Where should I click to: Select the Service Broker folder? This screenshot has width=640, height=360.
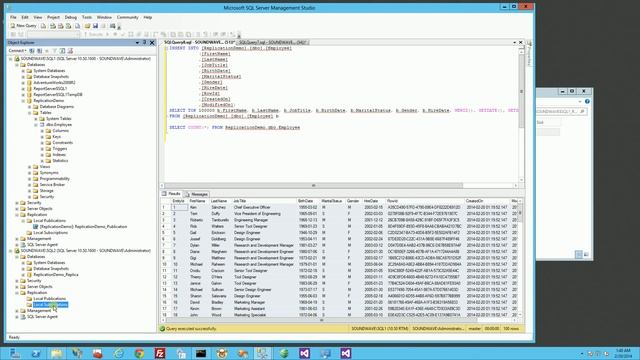tap(52, 184)
